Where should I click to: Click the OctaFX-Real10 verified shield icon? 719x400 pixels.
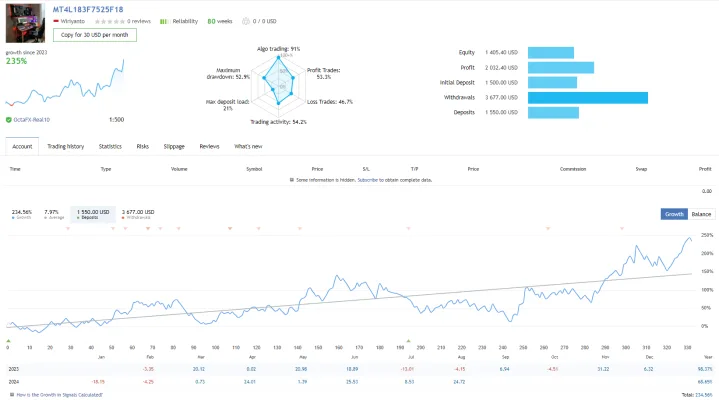tap(9, 120)
